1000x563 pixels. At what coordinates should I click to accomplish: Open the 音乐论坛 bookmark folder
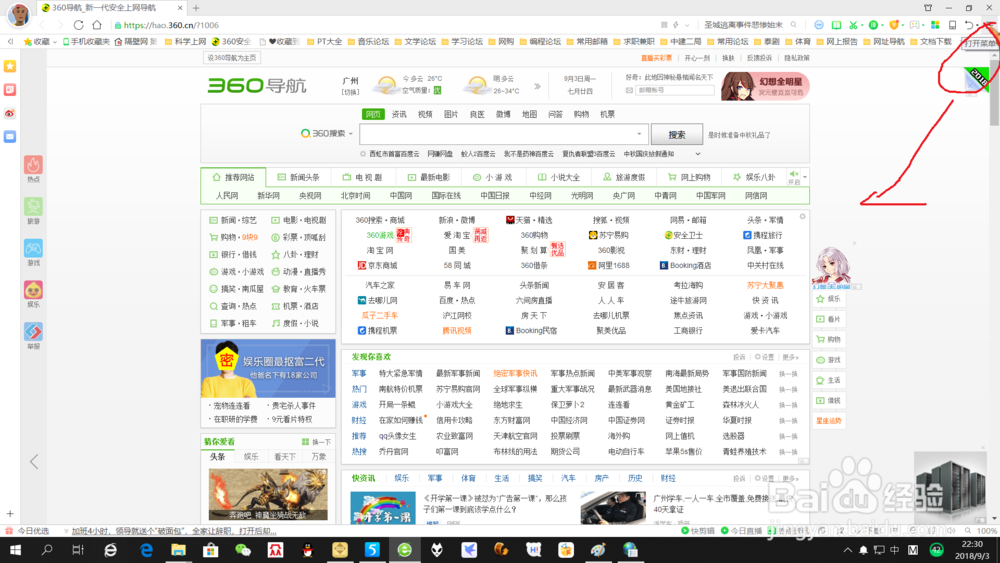368,41
